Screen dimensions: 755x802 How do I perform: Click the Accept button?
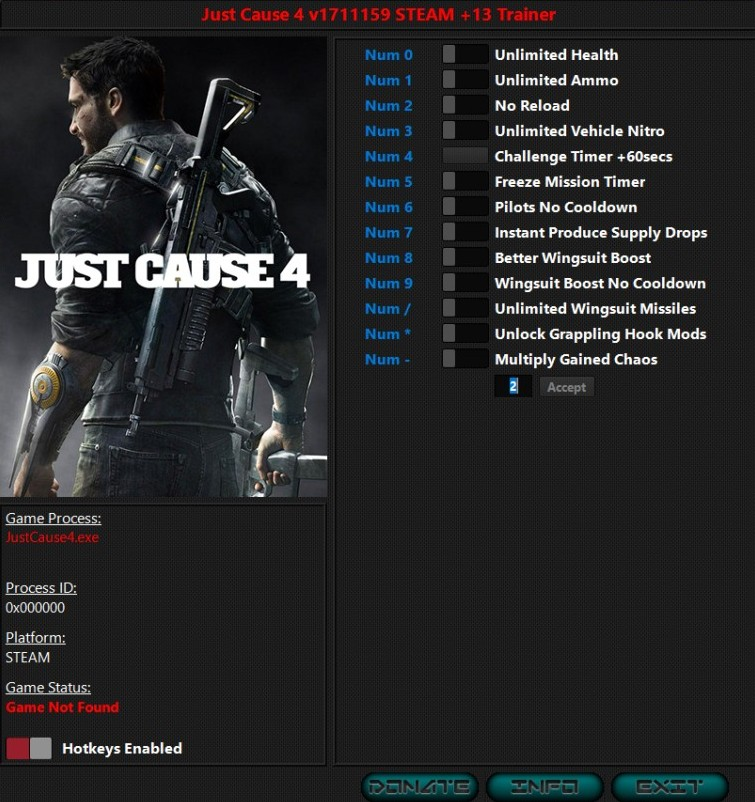pos(567,387)
